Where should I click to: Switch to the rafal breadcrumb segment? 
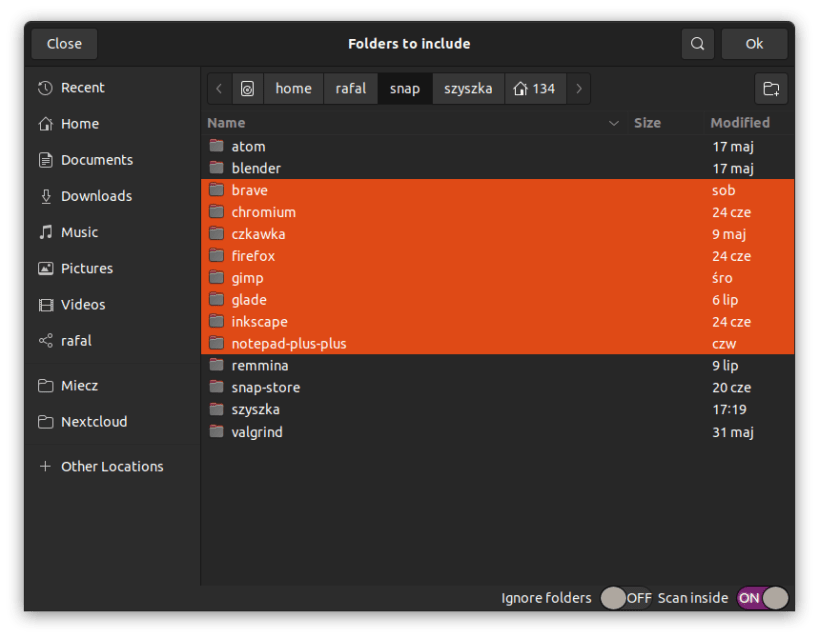pos(350,88)
